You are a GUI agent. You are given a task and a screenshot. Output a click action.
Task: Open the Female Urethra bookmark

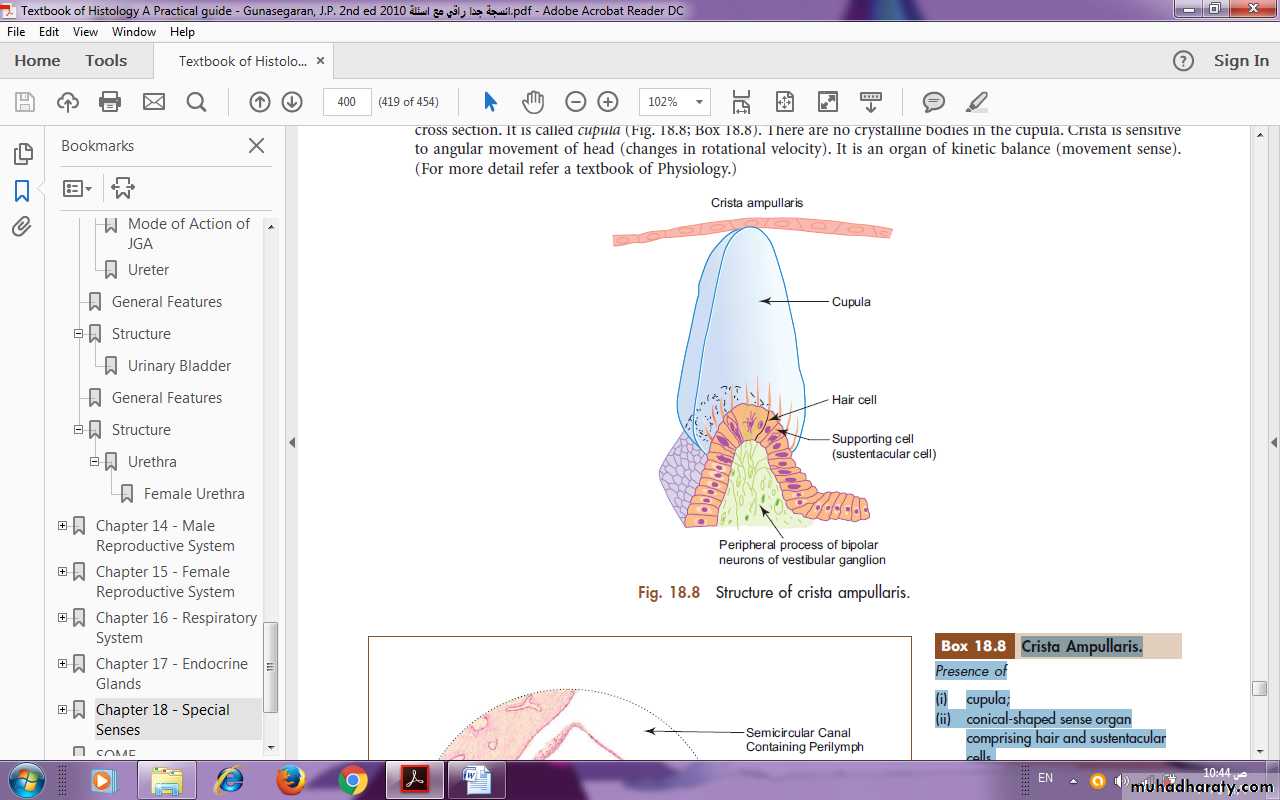(194, 494)
